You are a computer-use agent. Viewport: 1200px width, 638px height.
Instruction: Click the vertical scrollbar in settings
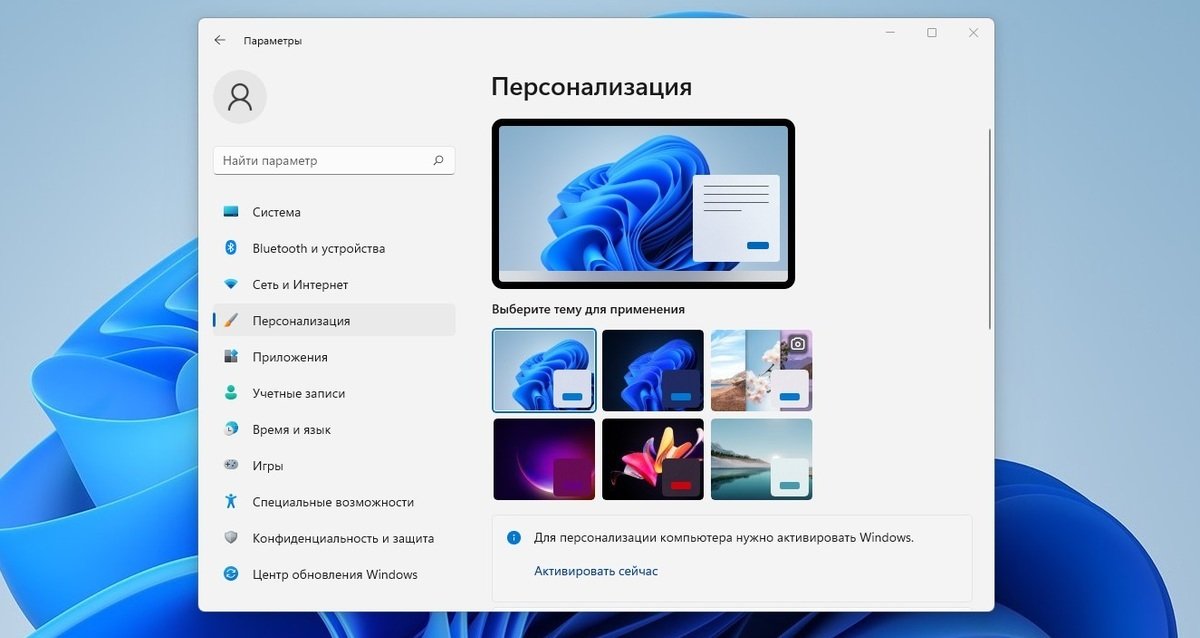coord(990,228)
